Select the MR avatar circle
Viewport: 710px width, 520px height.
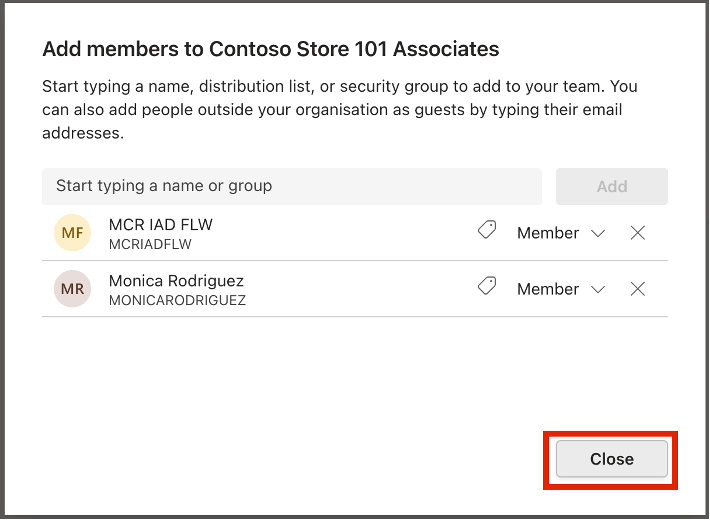72,289
